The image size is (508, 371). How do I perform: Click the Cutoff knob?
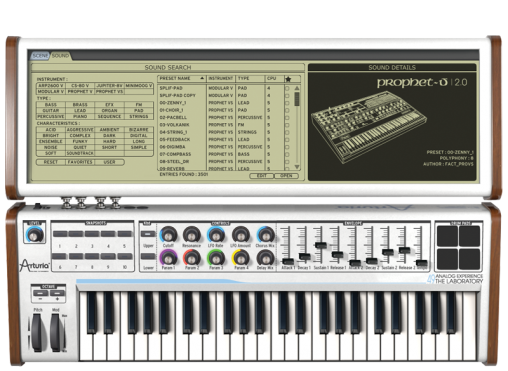tap(168, 235)
